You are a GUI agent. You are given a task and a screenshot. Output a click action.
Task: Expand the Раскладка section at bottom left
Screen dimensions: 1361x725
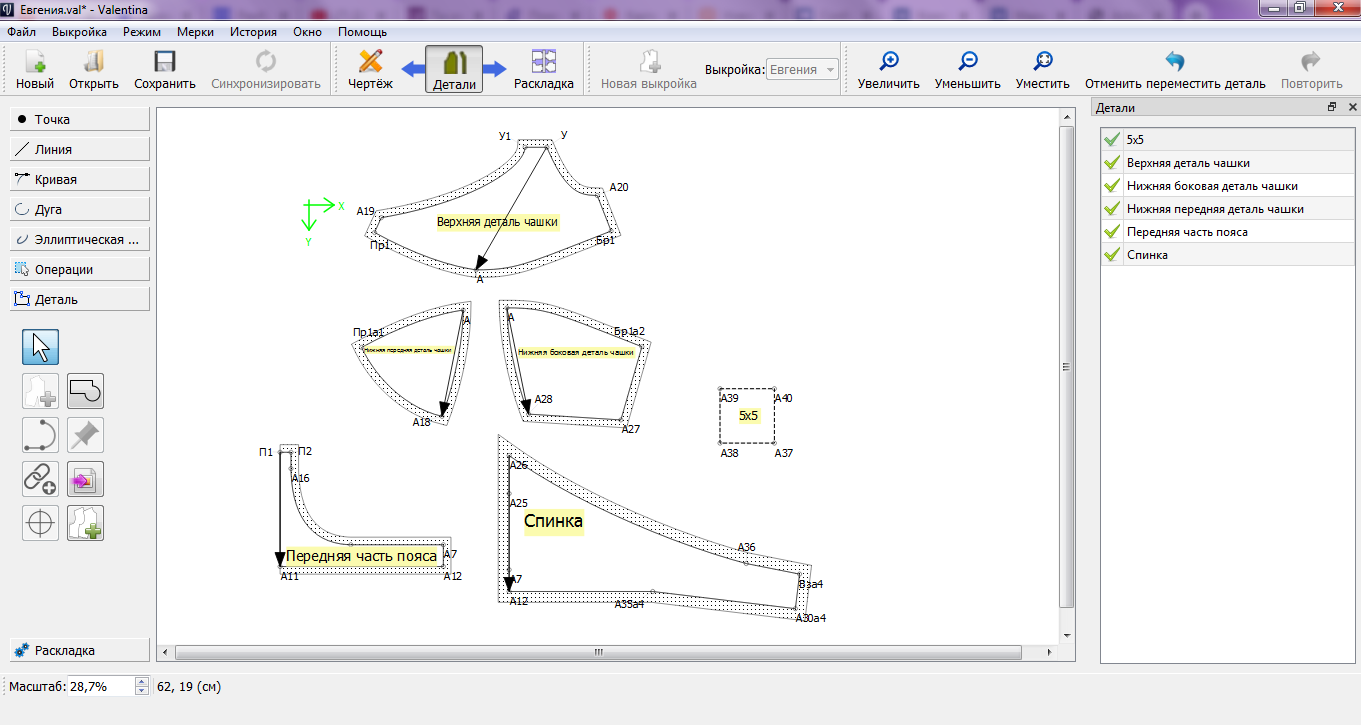pos(79,650)
